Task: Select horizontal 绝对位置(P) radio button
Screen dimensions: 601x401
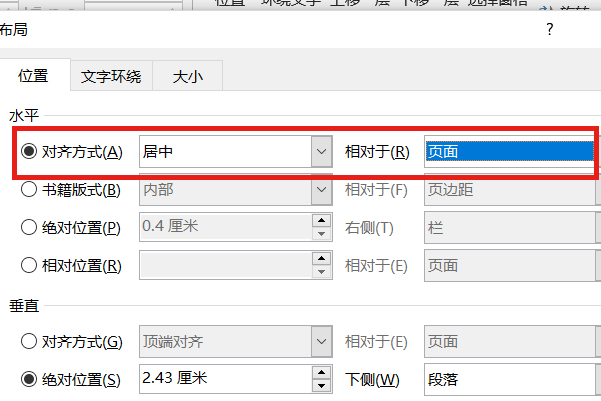Action: pos(29,227)
